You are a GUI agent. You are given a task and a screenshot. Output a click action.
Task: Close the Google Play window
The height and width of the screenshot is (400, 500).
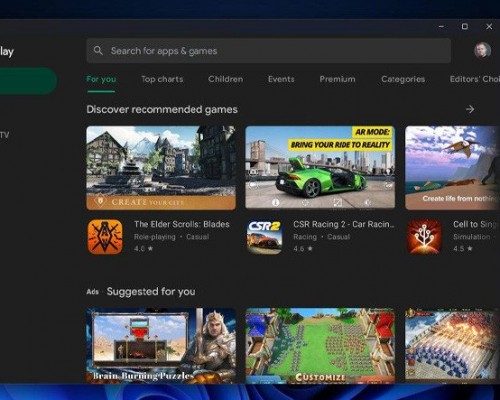[x=489, y=26]
